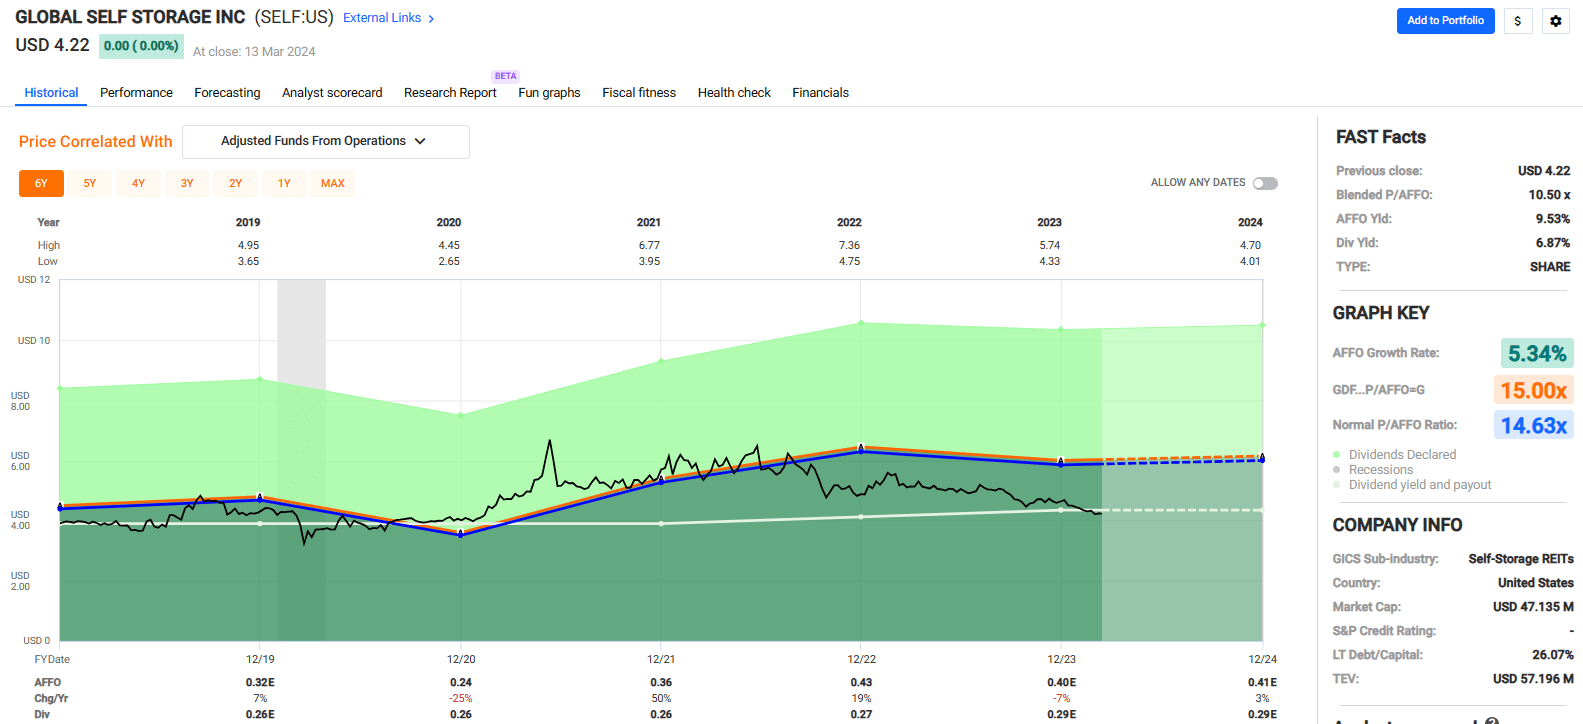The height and width of the screenshot is (724, 1583).
Task: Select the 5Y time range button
Action: pos(90,184)
